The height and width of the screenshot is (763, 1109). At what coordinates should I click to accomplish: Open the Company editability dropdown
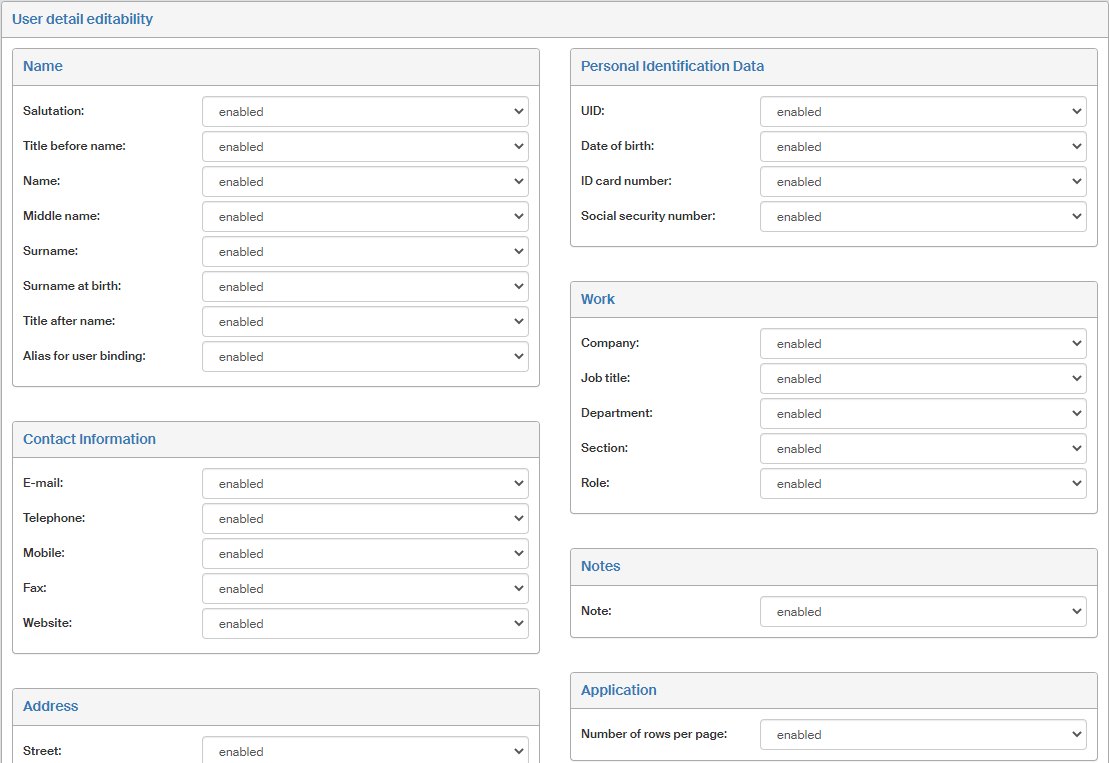click(x=923, y=344)
